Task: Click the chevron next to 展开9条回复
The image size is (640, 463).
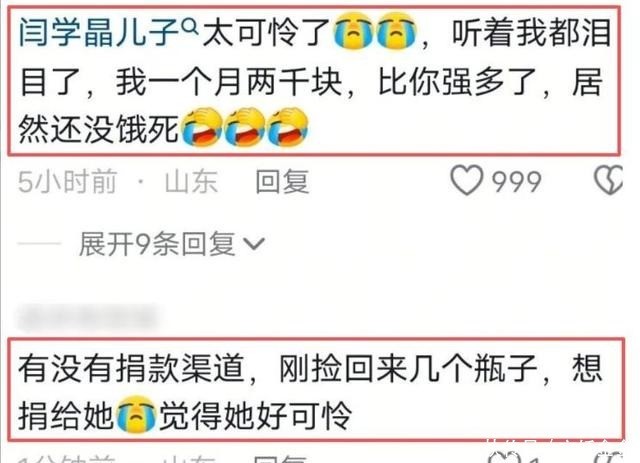Action: (x=254, y=244)
